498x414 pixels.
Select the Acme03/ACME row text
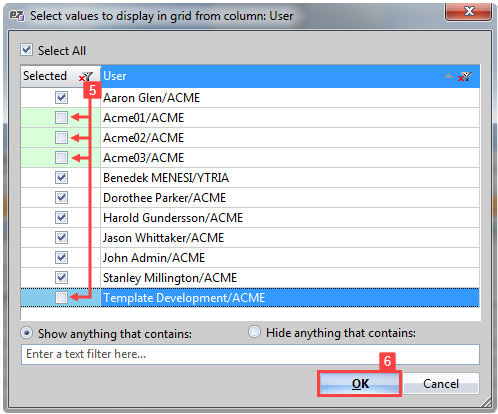tap(144, 158)
